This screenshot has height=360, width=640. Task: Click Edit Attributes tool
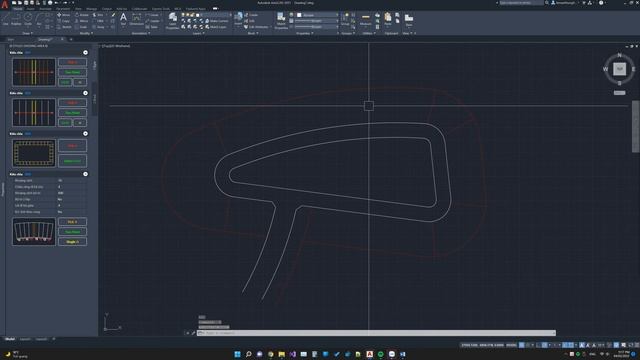256,27
